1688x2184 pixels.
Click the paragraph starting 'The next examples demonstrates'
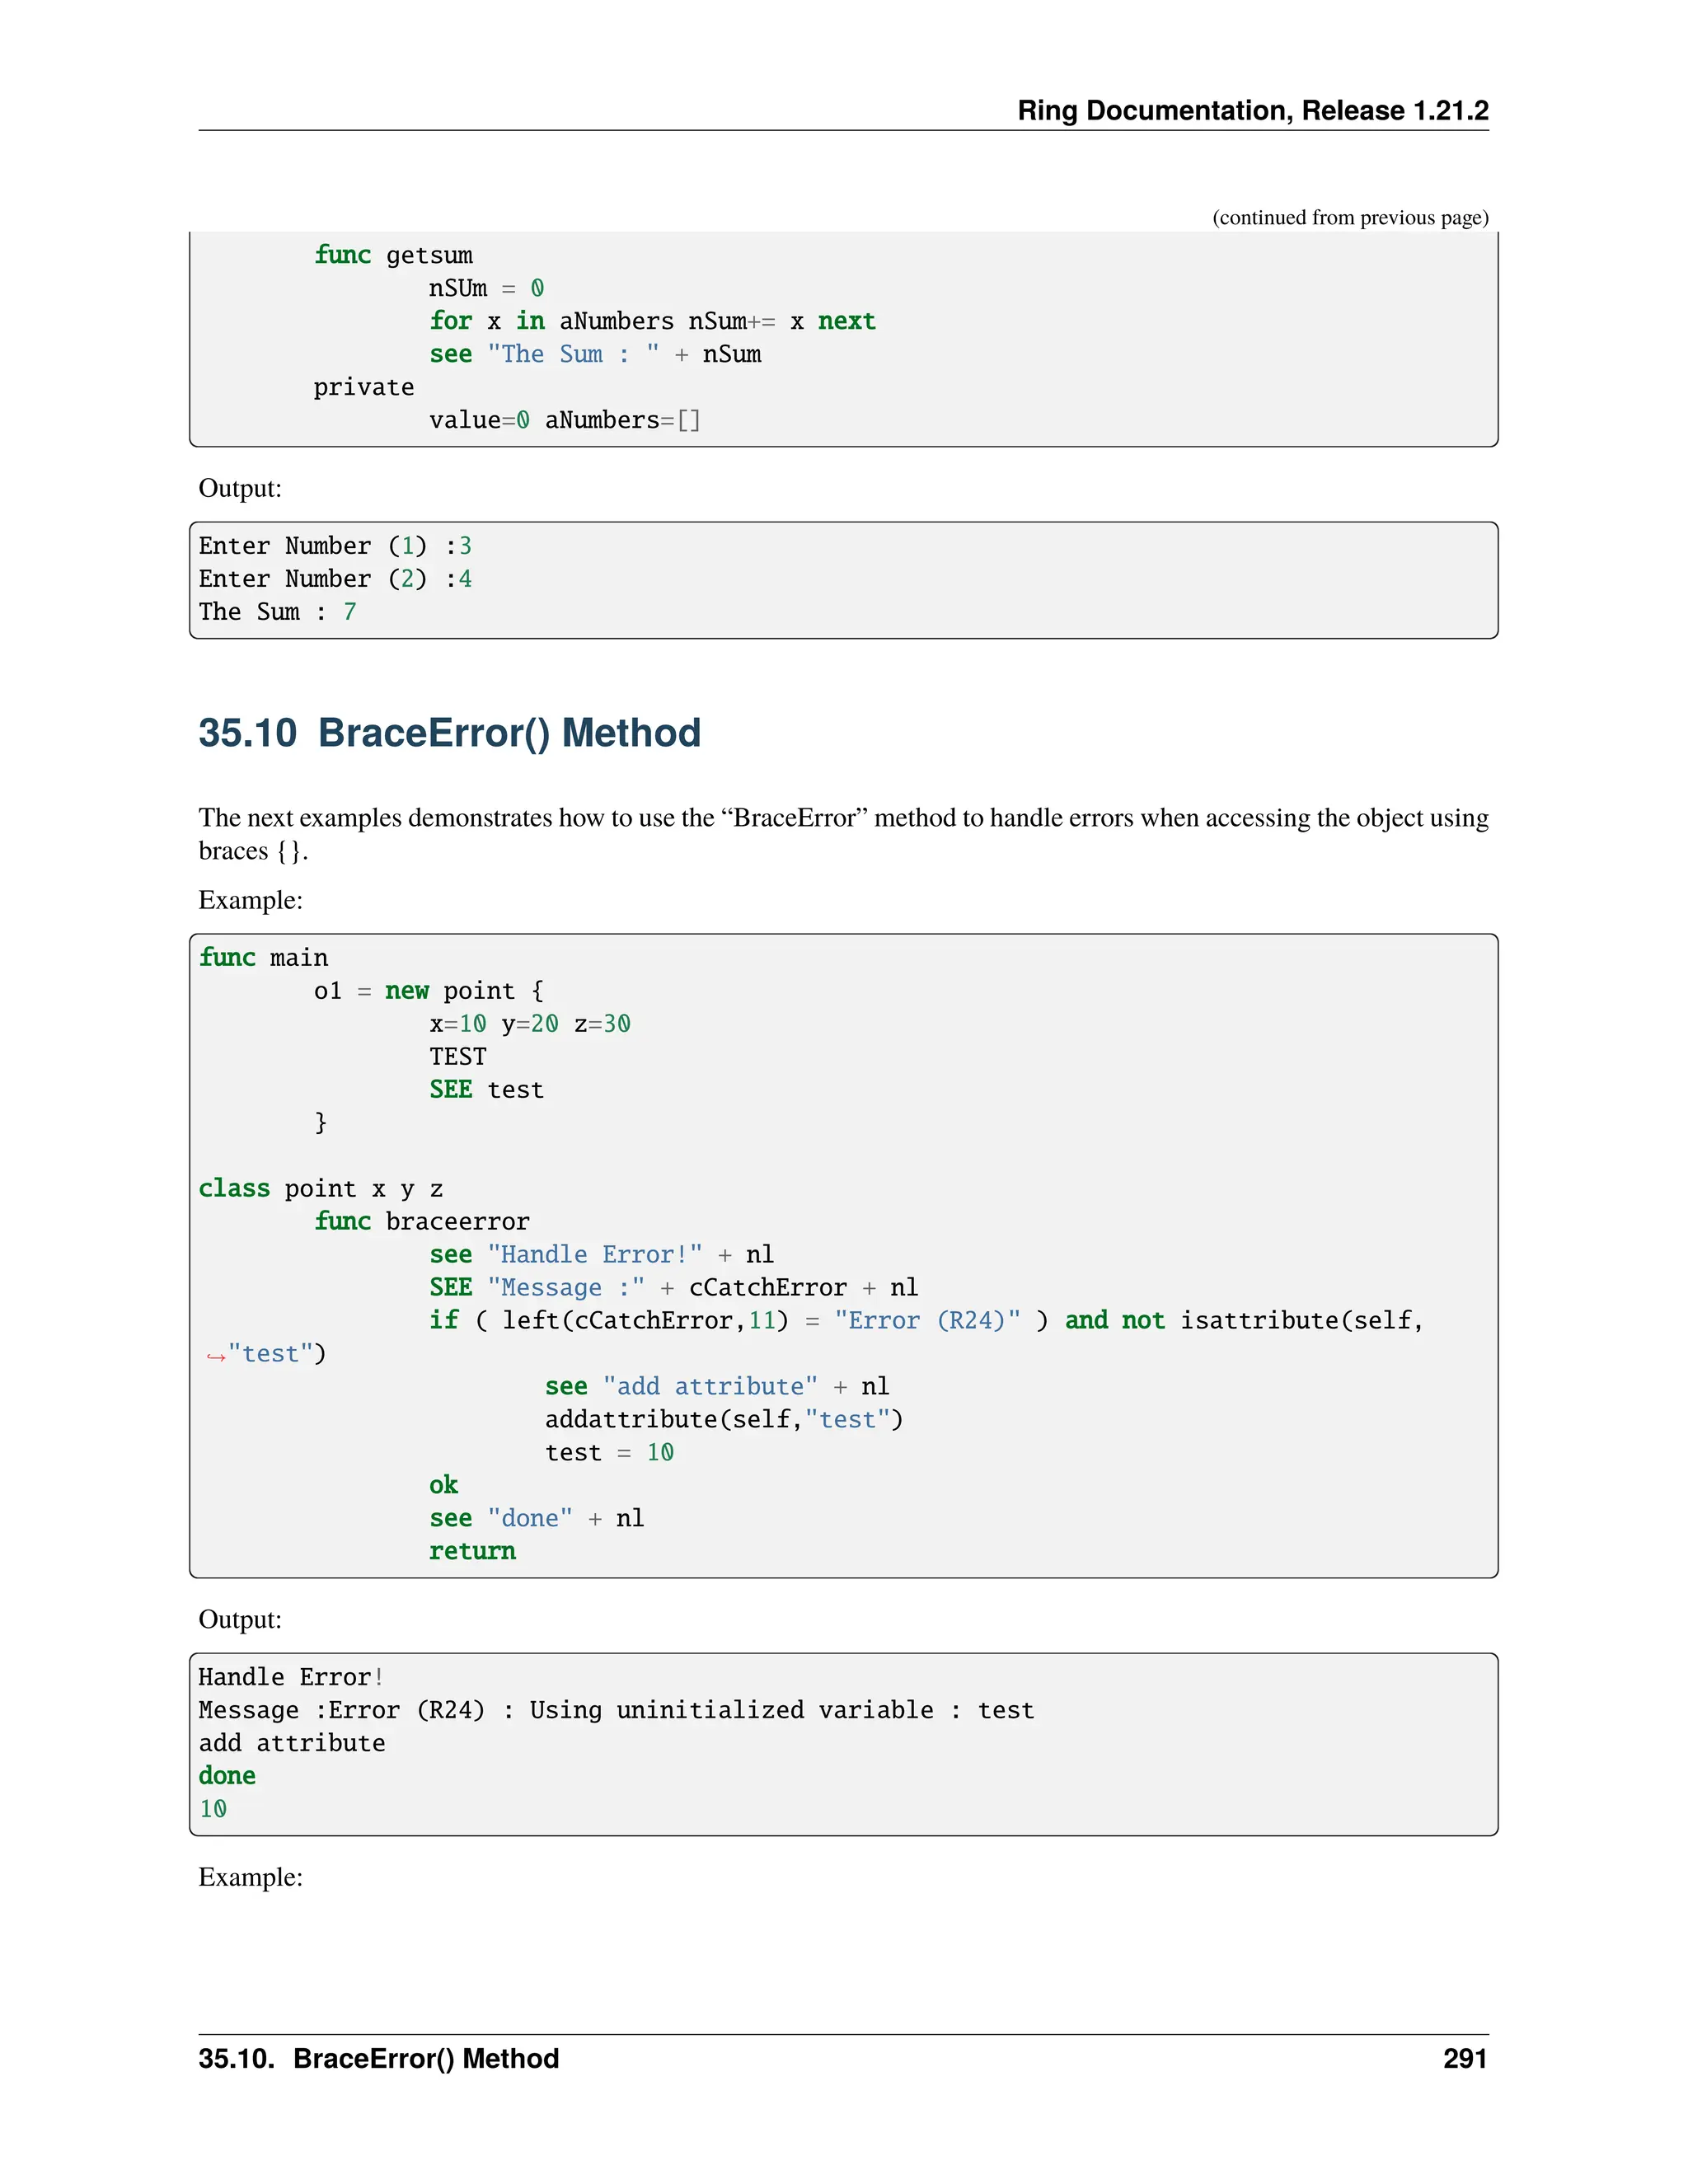point(843,834)
